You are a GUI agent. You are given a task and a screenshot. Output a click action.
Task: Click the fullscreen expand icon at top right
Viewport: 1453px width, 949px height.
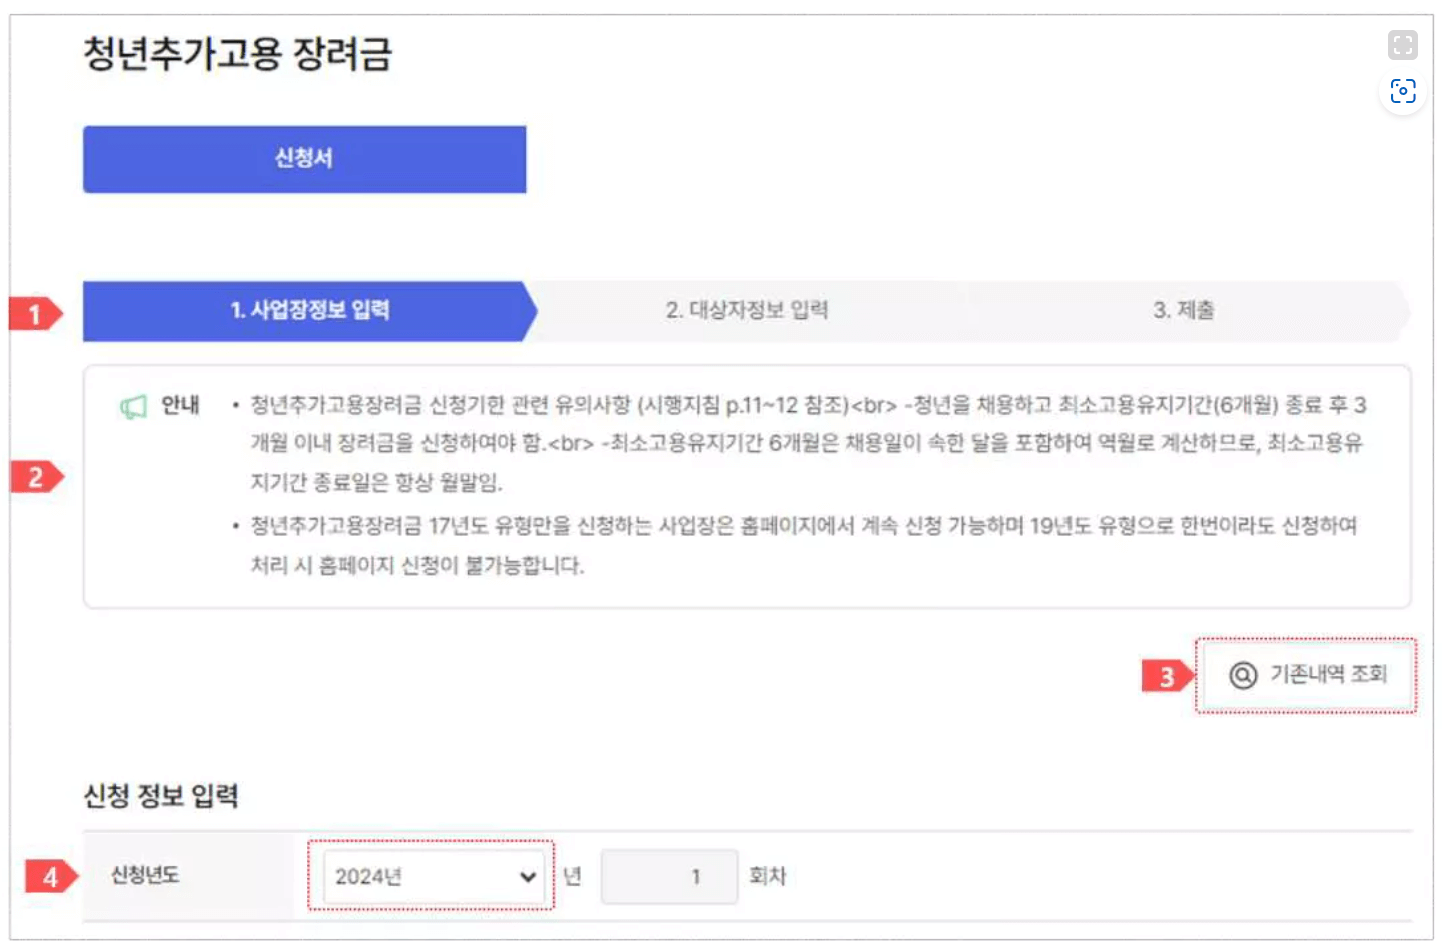1404,44
